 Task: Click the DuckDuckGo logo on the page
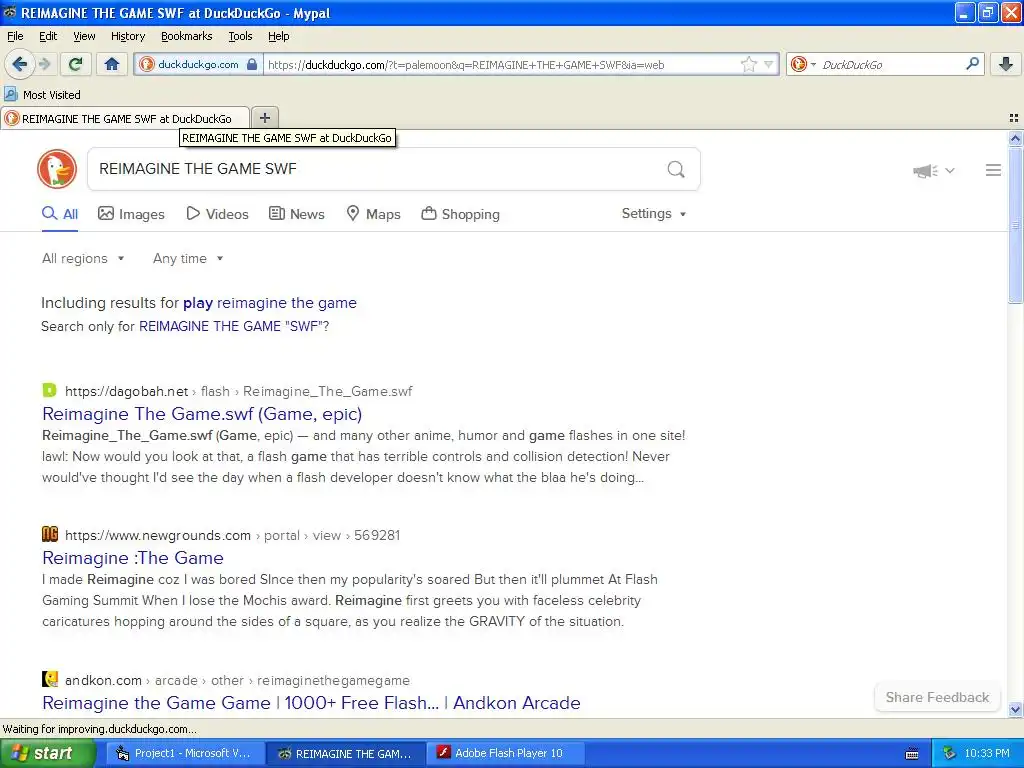[57, 169]
